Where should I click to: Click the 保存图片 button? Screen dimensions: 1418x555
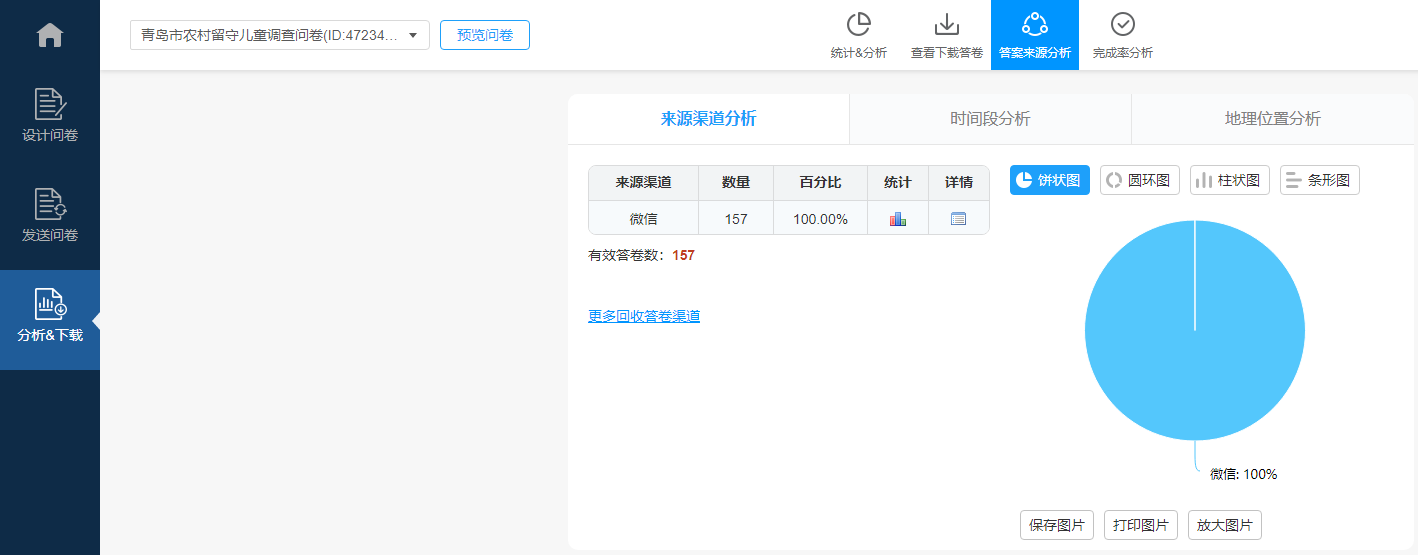tap(1056, 525)
